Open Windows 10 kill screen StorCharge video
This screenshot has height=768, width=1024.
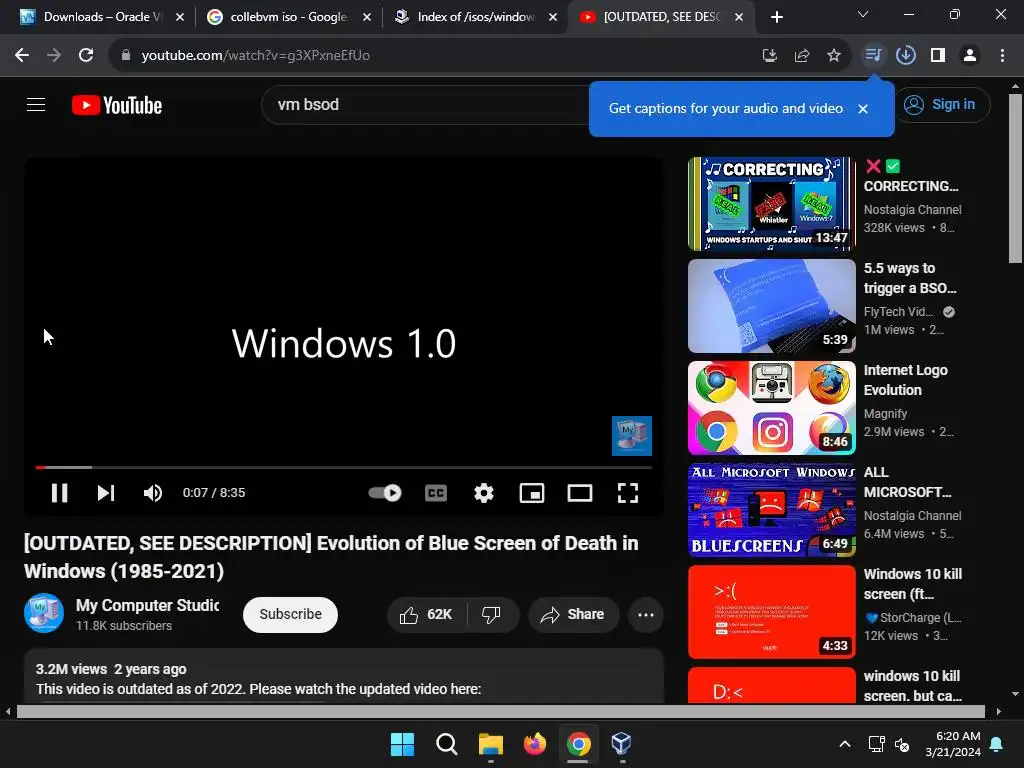[771, 612]
